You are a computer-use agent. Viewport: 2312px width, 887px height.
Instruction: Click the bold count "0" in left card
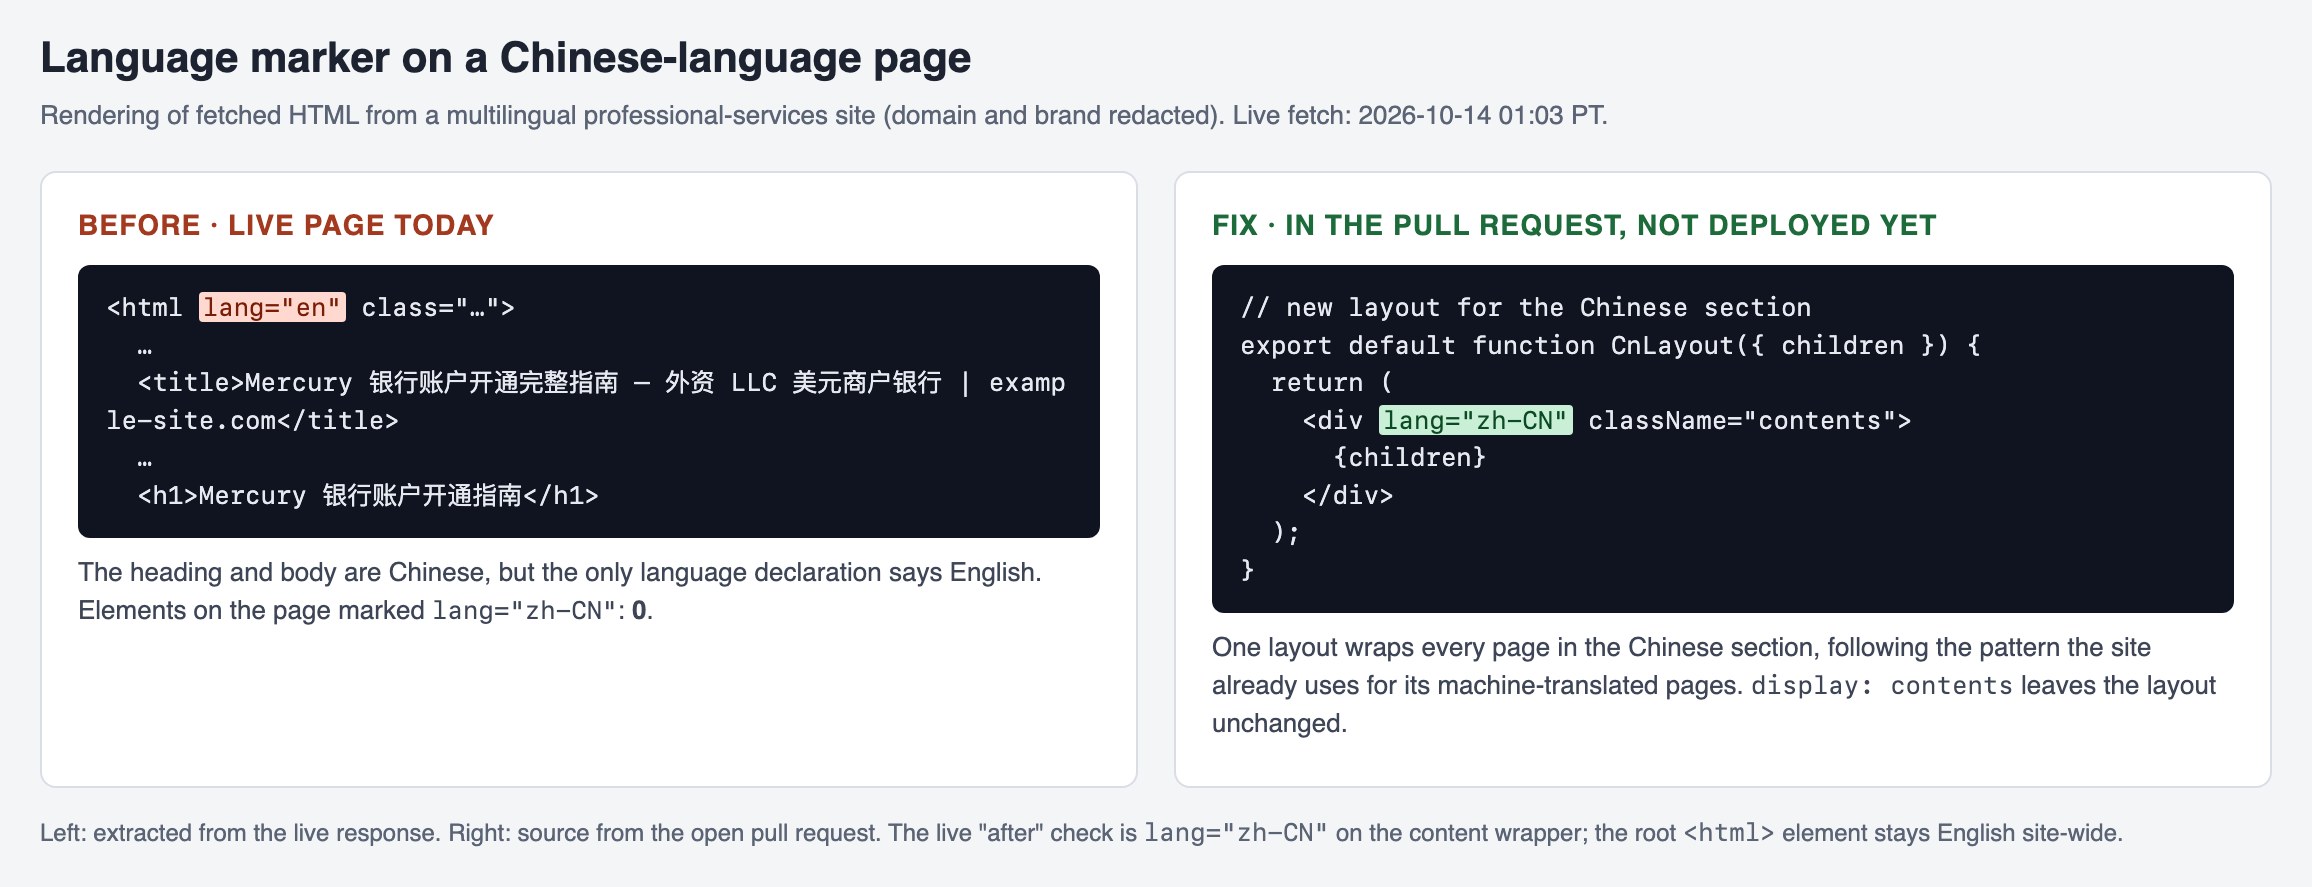pyautogui.click(x=639, y=610)
